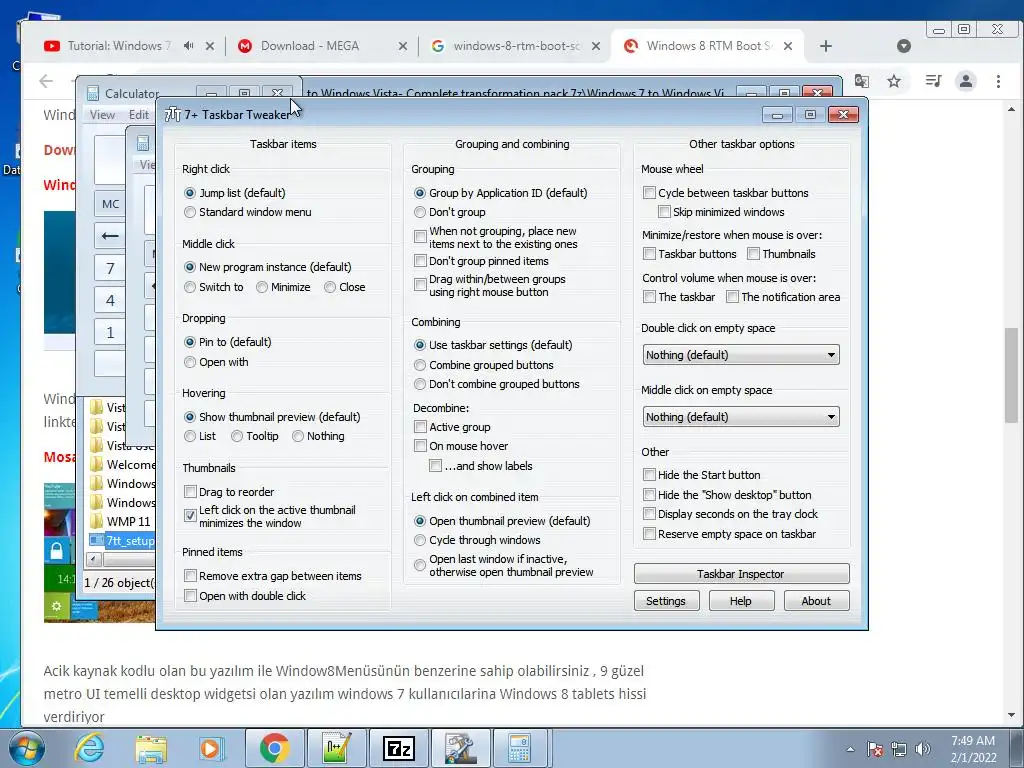Select the 7tt_setup file row
The height and width of the screenshot is (768, 1024).
122,541
